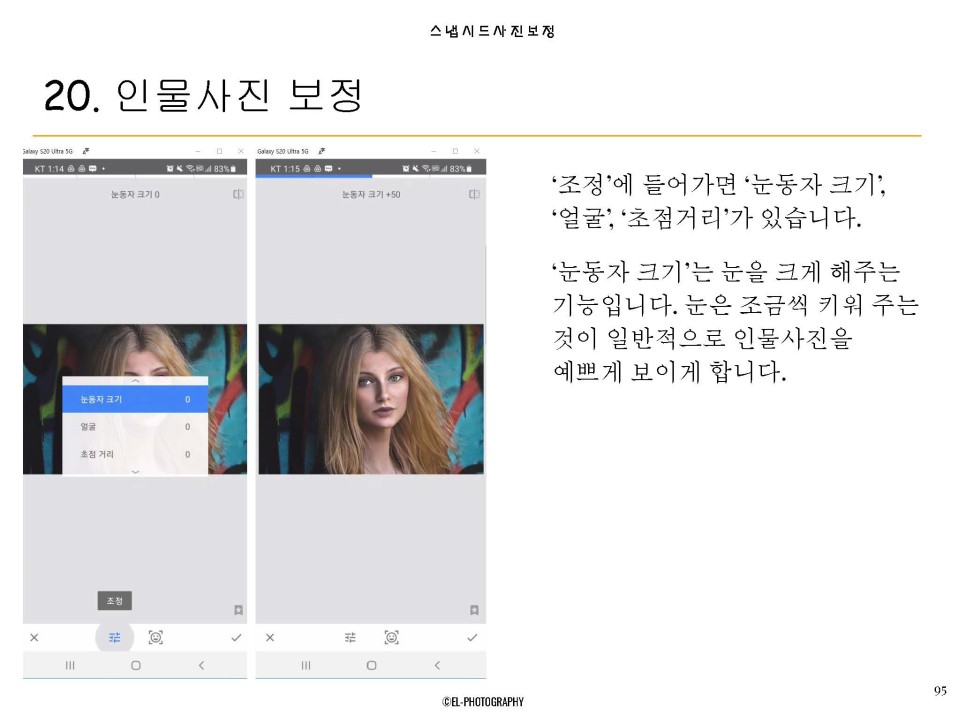This screenshot has width=966, height=725.
Task: Cancel edit with X in left phone
Action: (34, 638)
